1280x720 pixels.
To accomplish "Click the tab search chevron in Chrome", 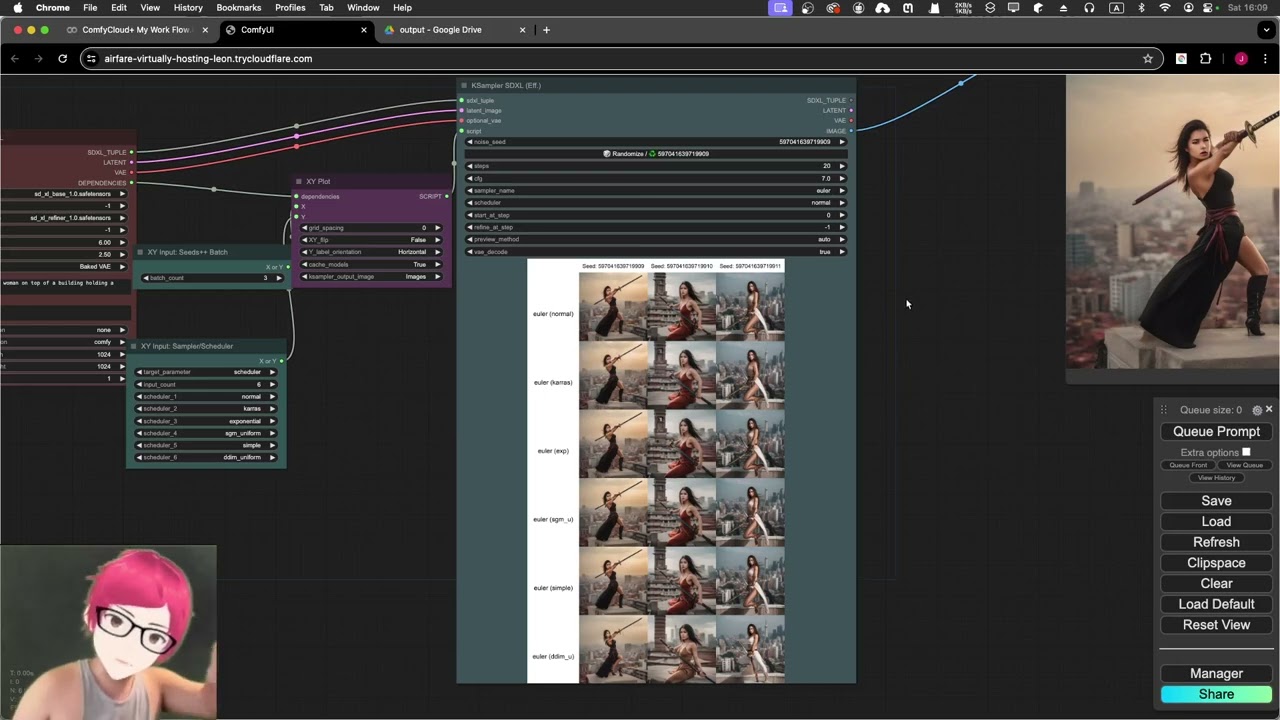I will point(1265,30).
